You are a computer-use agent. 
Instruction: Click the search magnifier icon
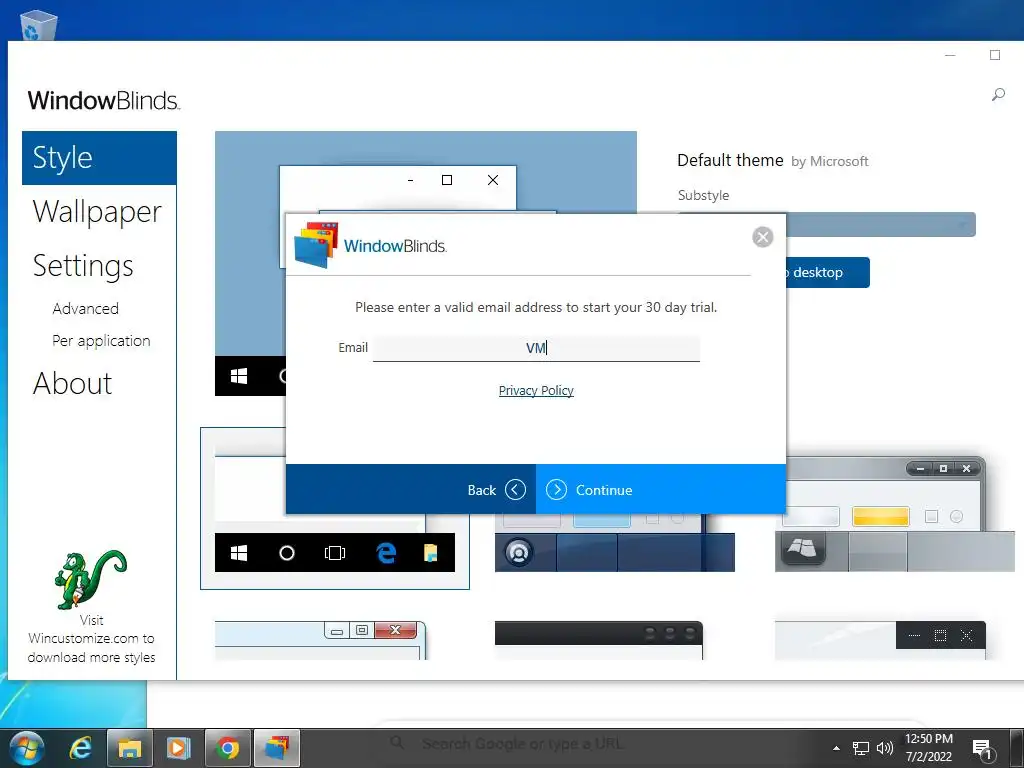998,95
